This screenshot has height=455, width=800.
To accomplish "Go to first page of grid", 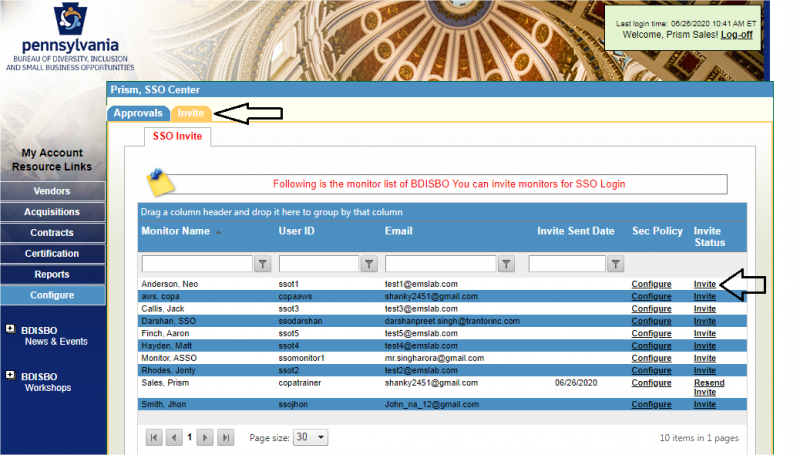I will click(155, 438).
